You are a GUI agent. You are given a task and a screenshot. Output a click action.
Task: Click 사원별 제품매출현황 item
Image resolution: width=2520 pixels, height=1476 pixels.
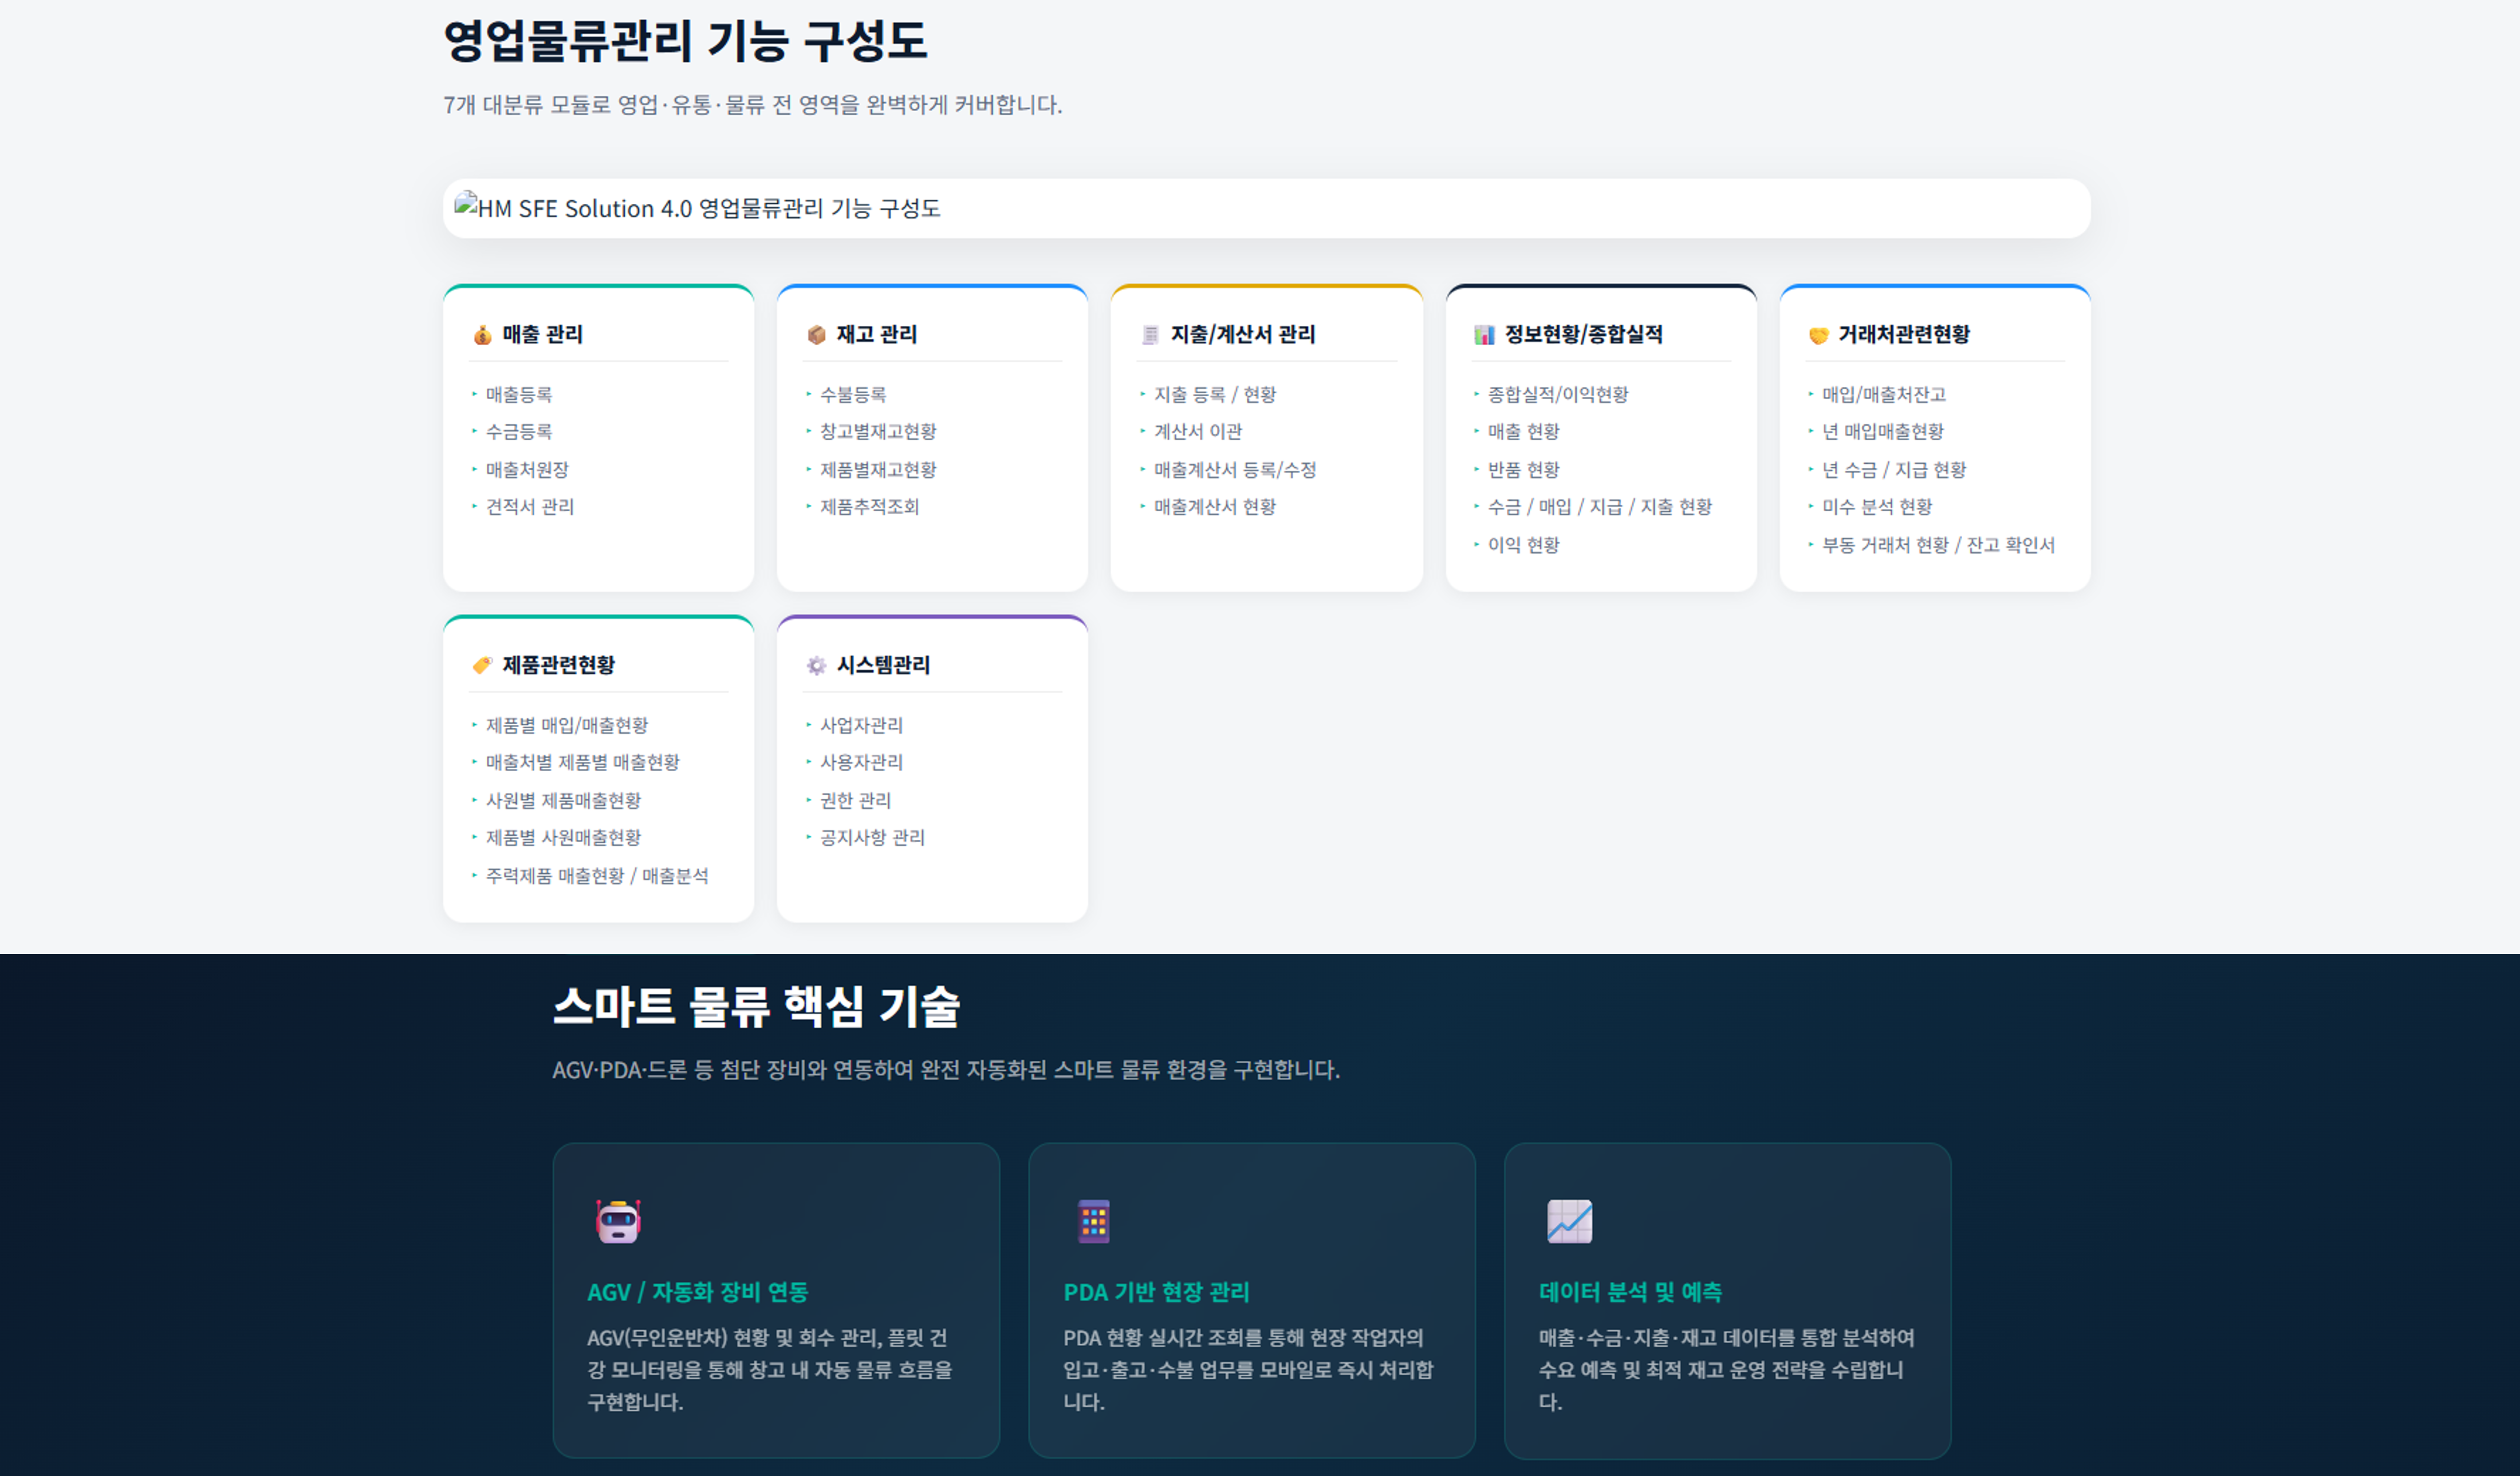[x=563, y=800]
